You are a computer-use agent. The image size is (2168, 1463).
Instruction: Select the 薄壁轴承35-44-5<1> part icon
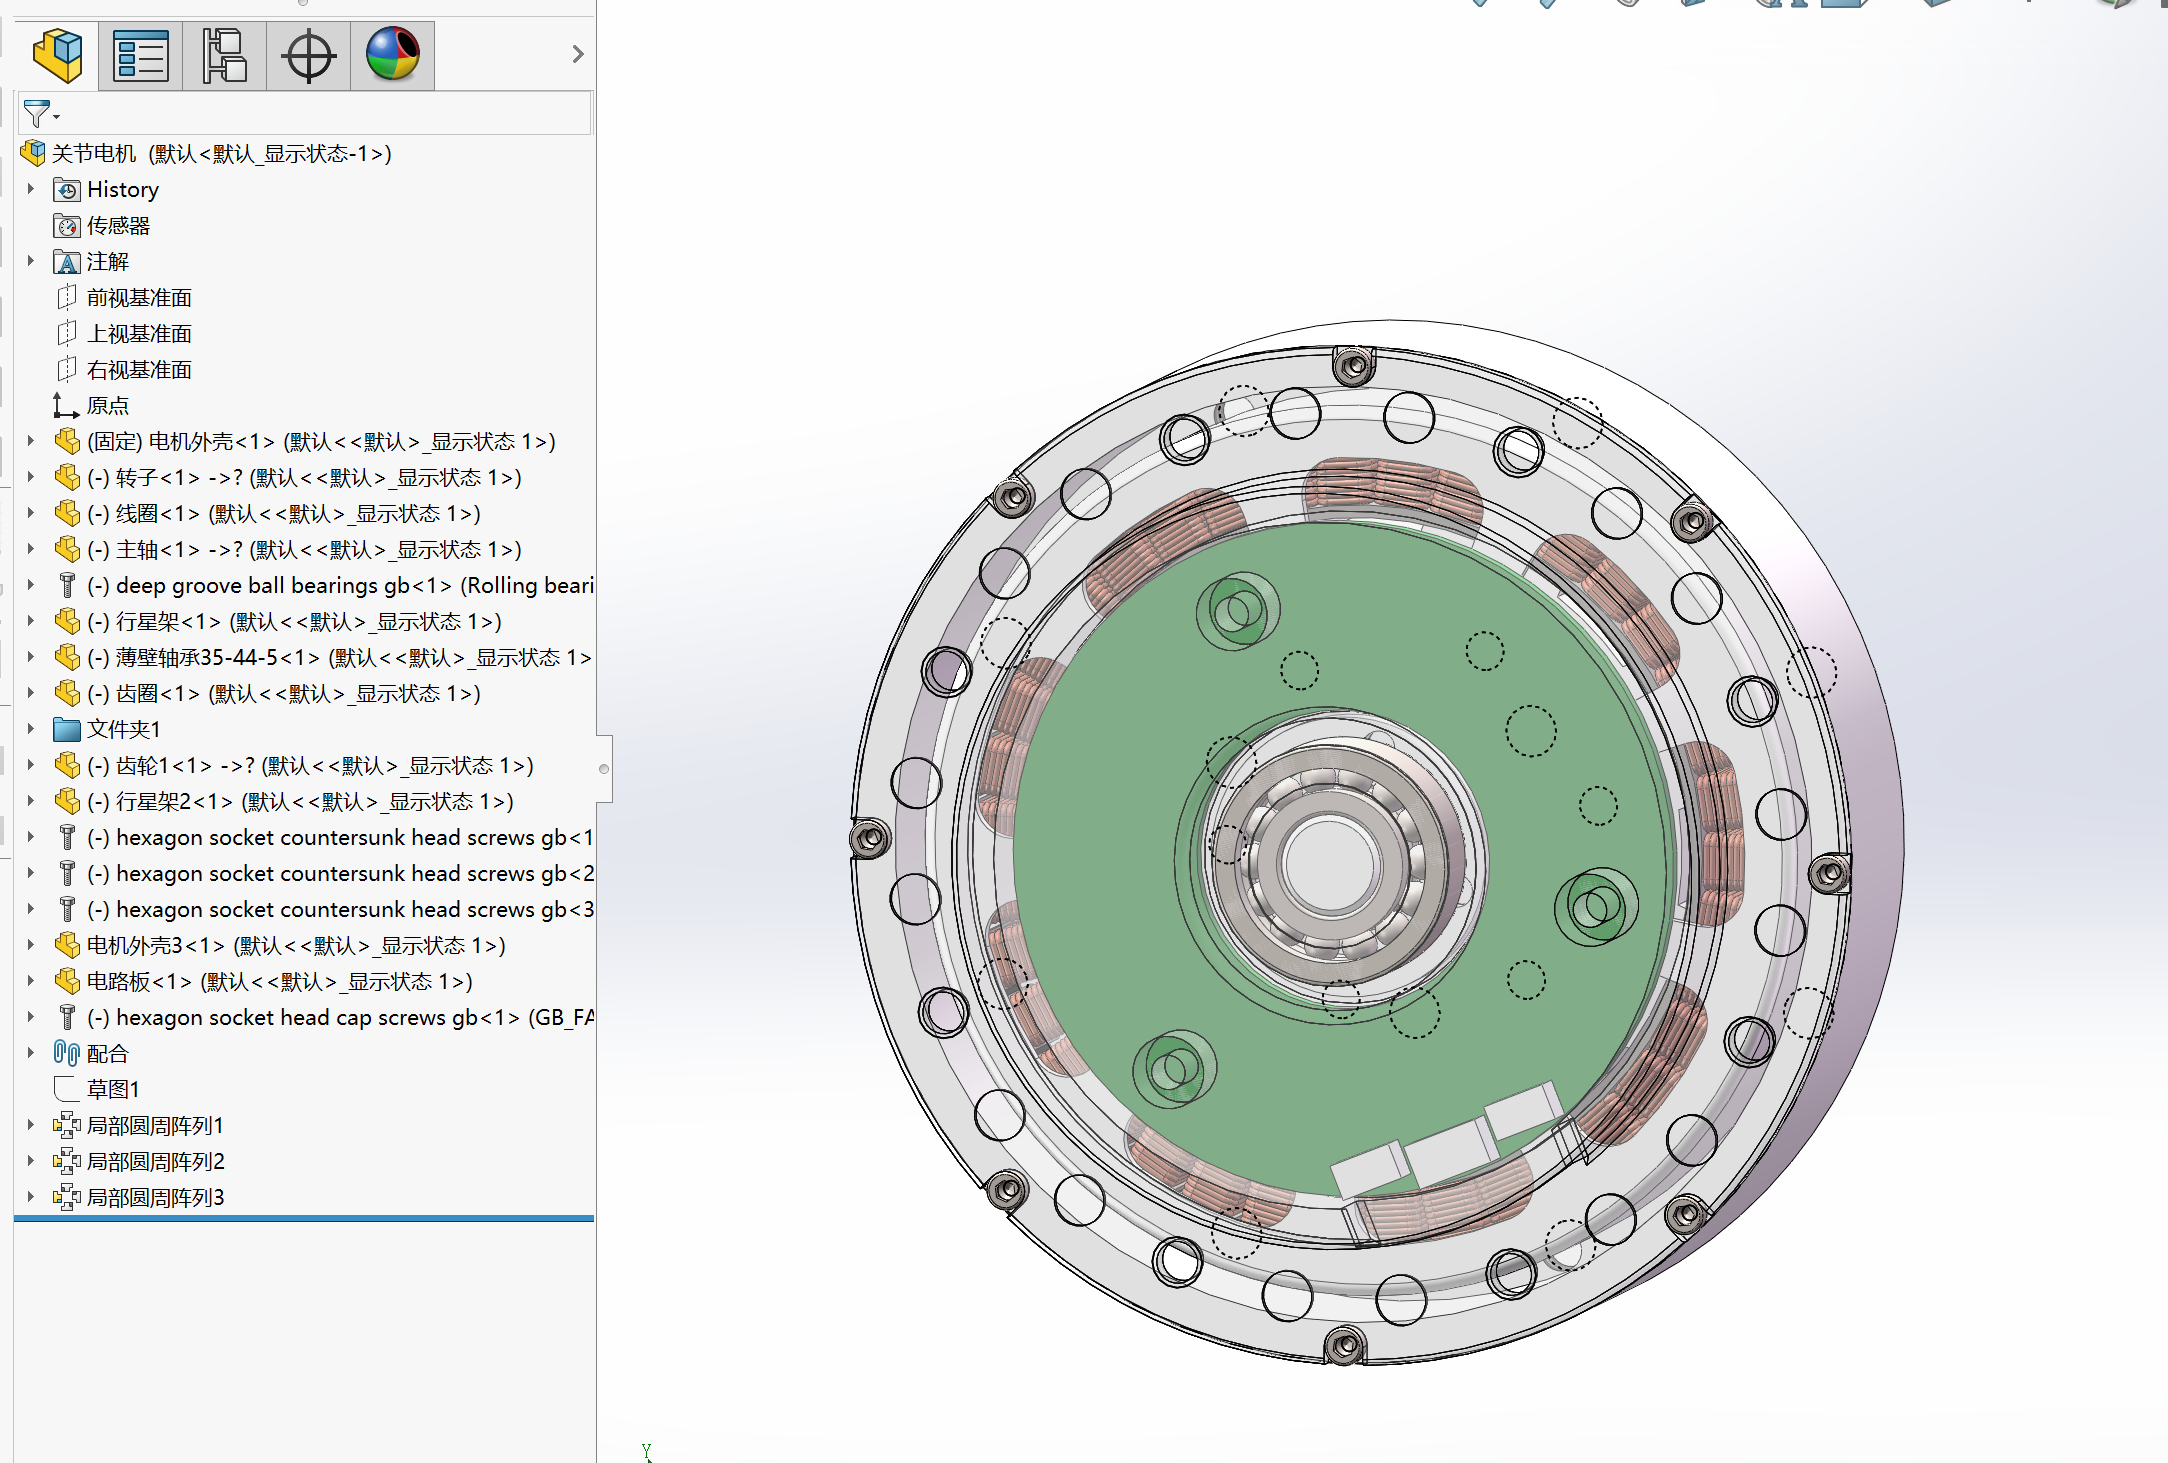point(67,657)
